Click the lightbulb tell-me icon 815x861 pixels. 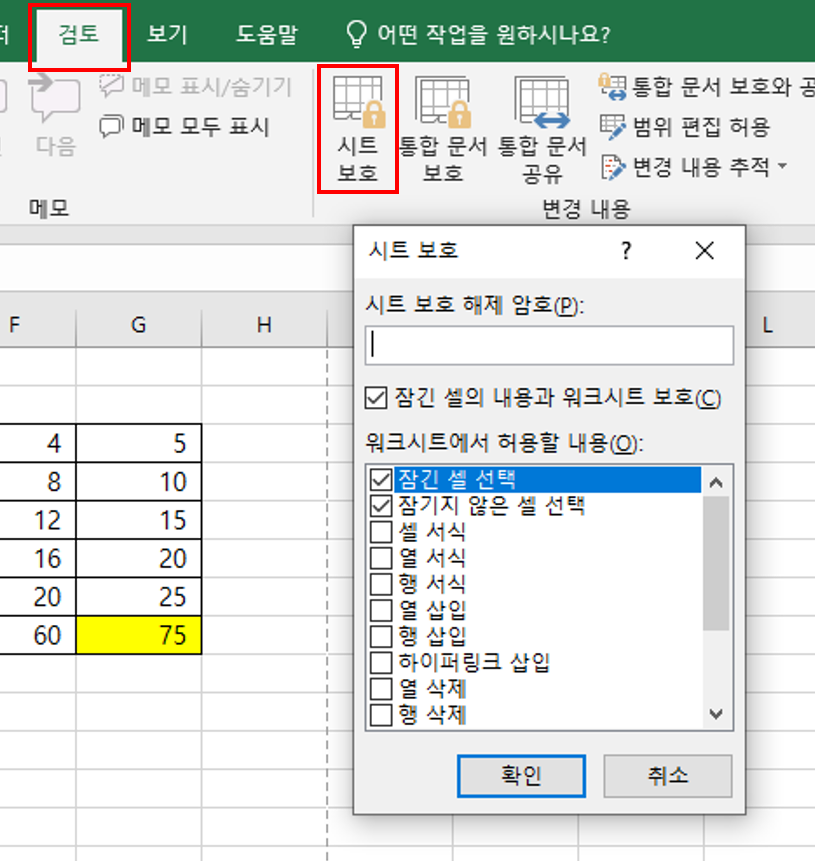356,34
